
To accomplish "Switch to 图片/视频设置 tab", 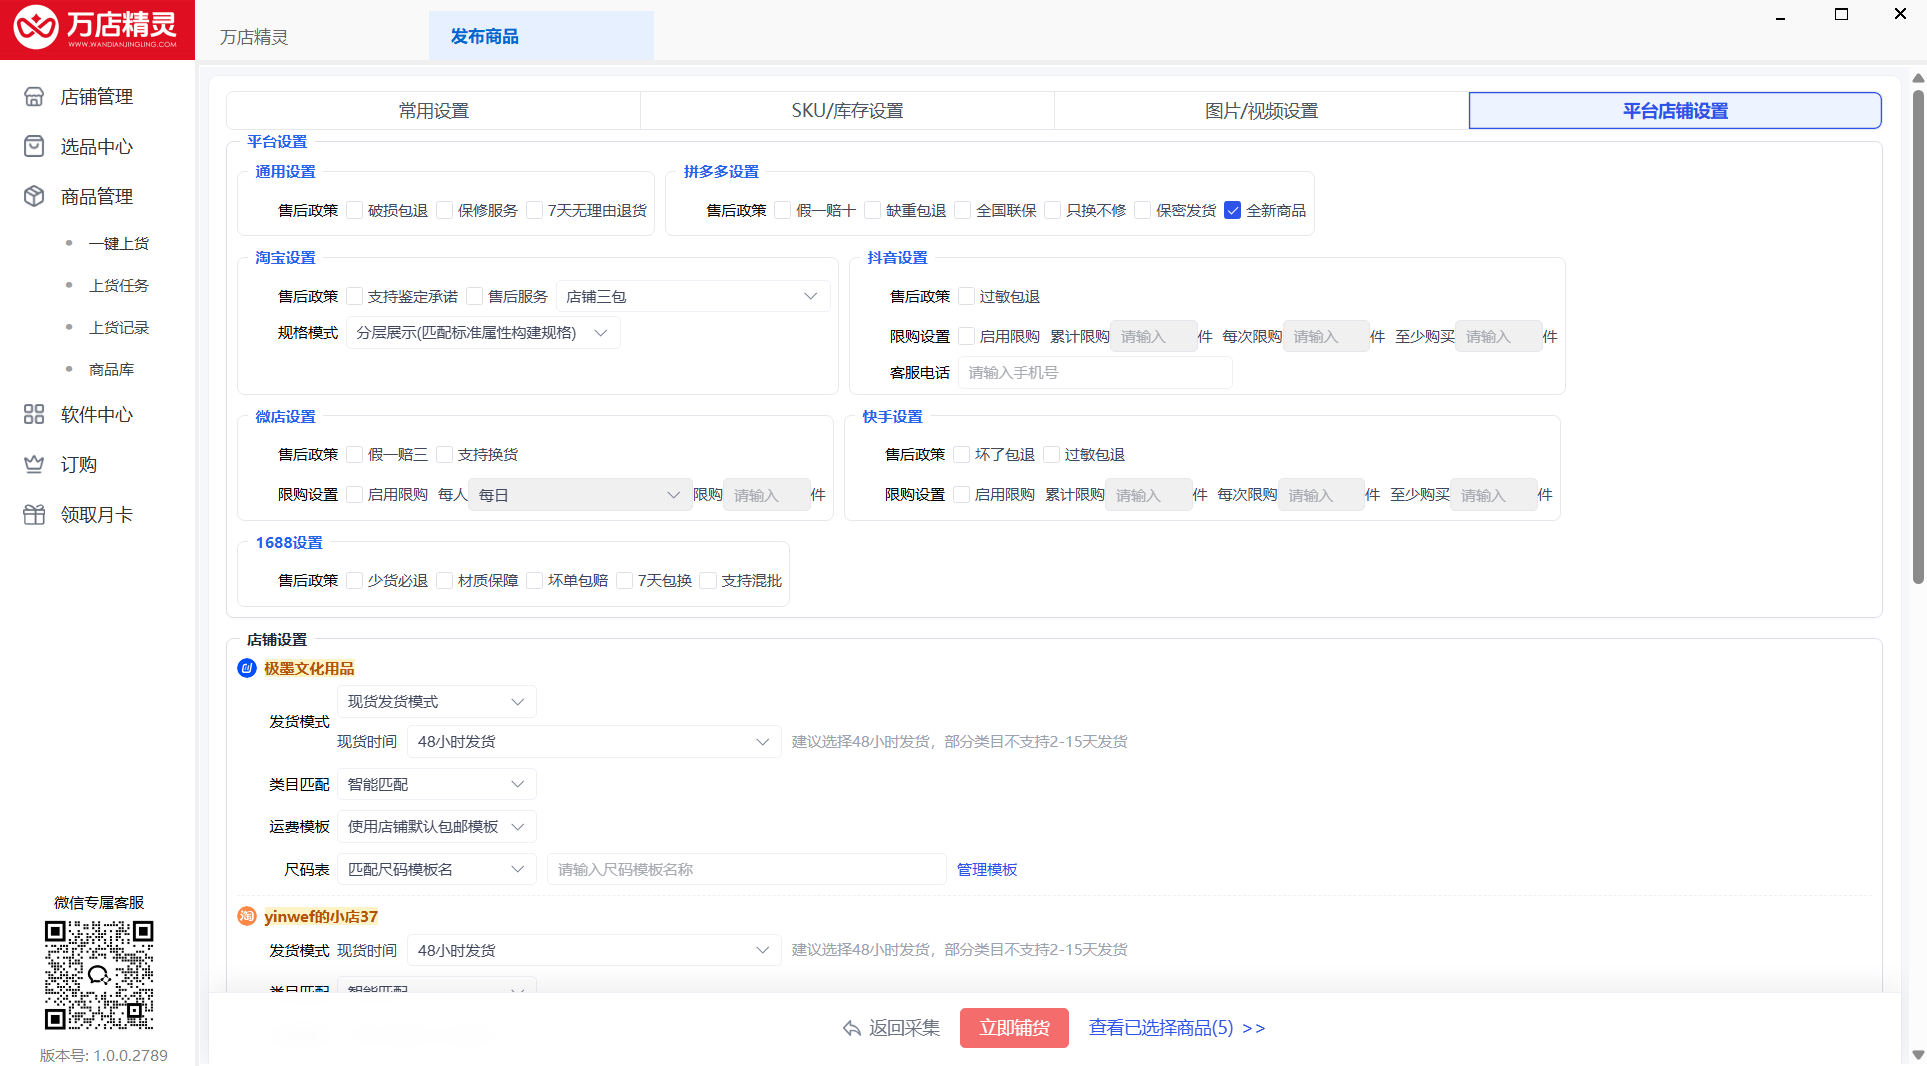I will [1261, 111].
